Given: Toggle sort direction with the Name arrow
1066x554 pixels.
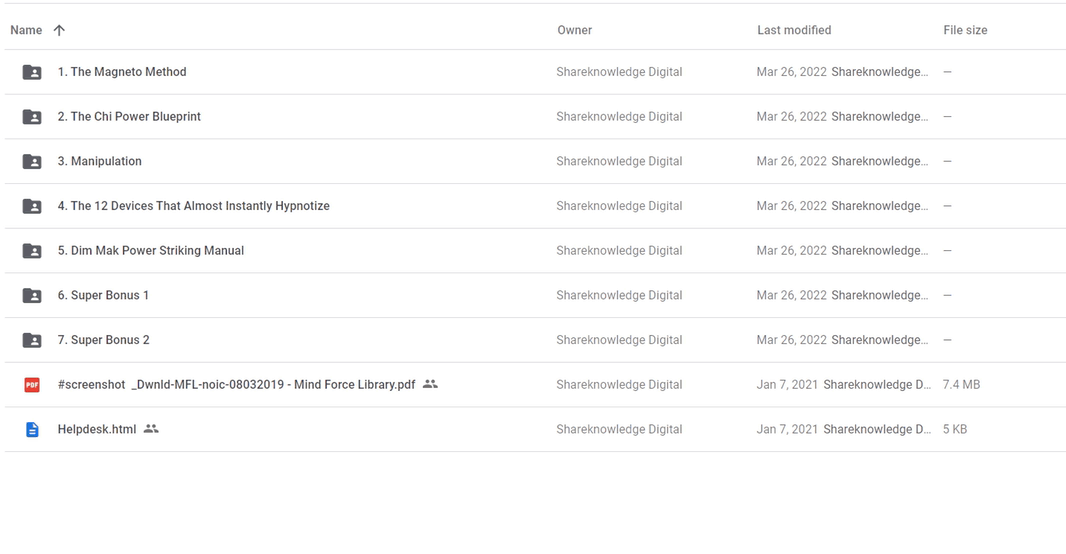Looking at the screenshot, I should pos(59,30).
